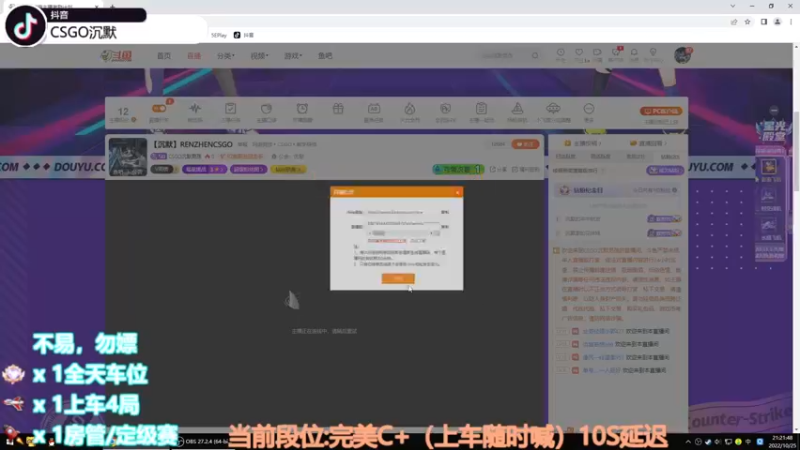Copy the stream key in the dialog

point(445,227)
